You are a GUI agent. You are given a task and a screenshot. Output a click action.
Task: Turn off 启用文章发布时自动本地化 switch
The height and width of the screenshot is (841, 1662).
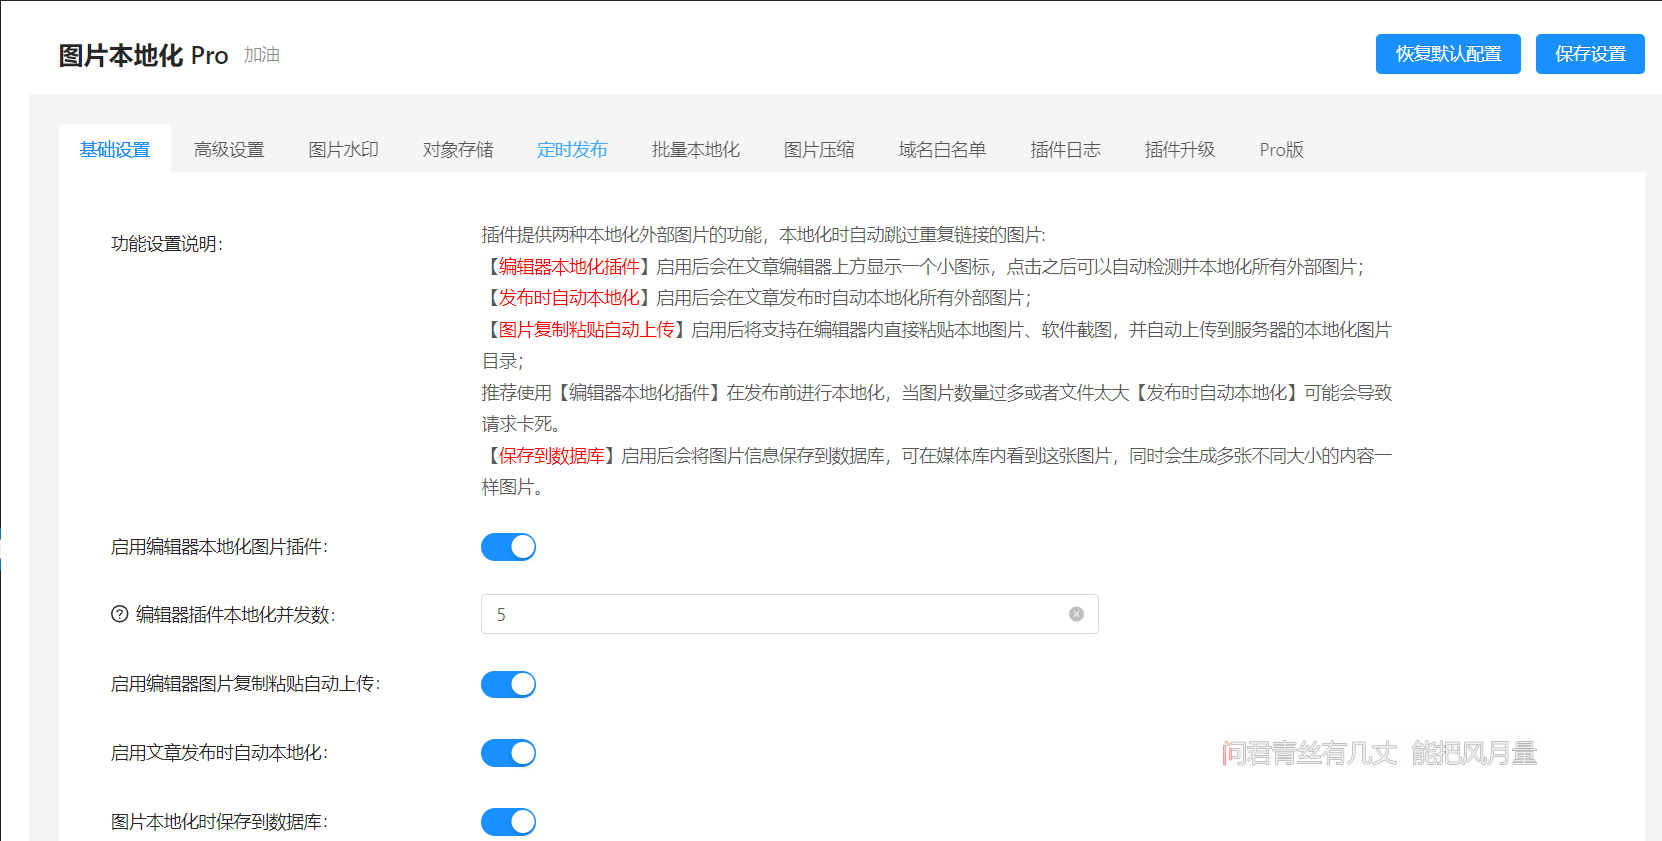509,753
